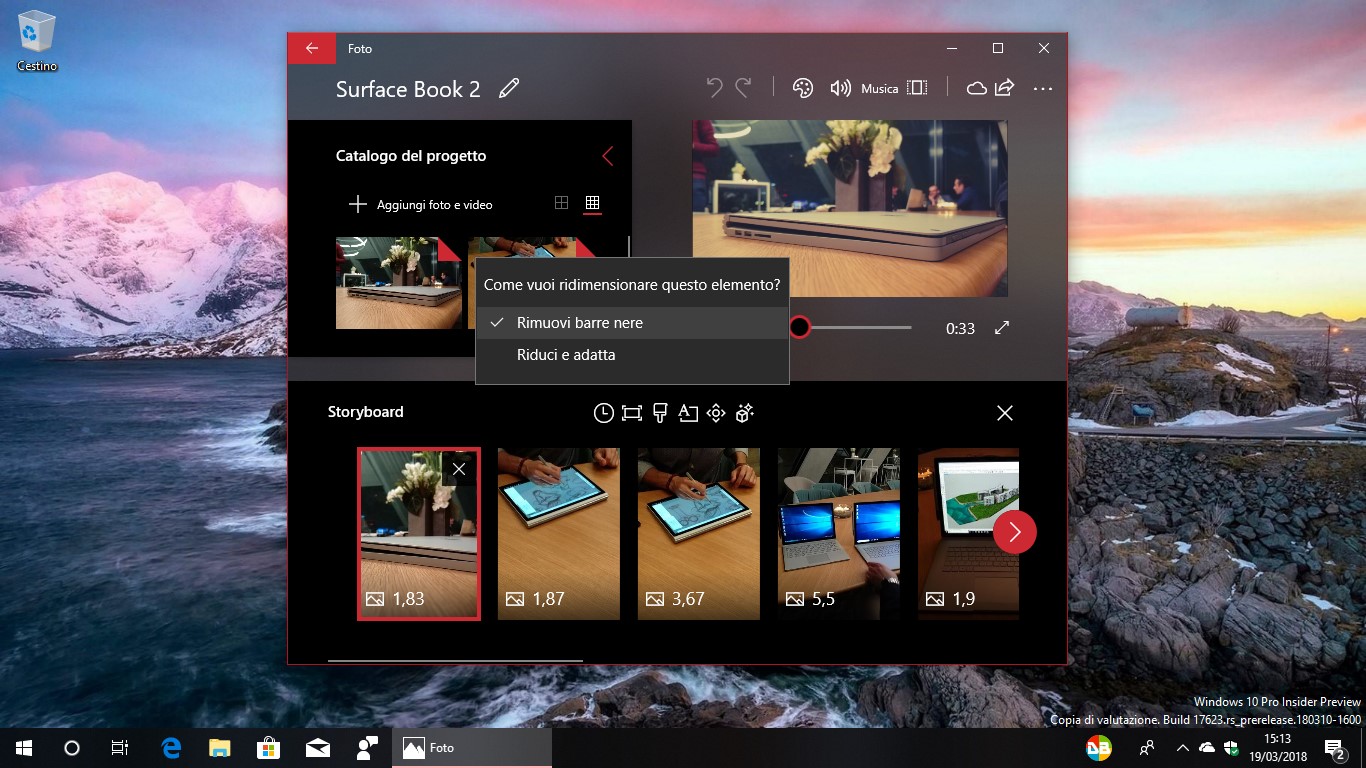
Task: Change video aspect ratio icon
Action: pos(917,88)
